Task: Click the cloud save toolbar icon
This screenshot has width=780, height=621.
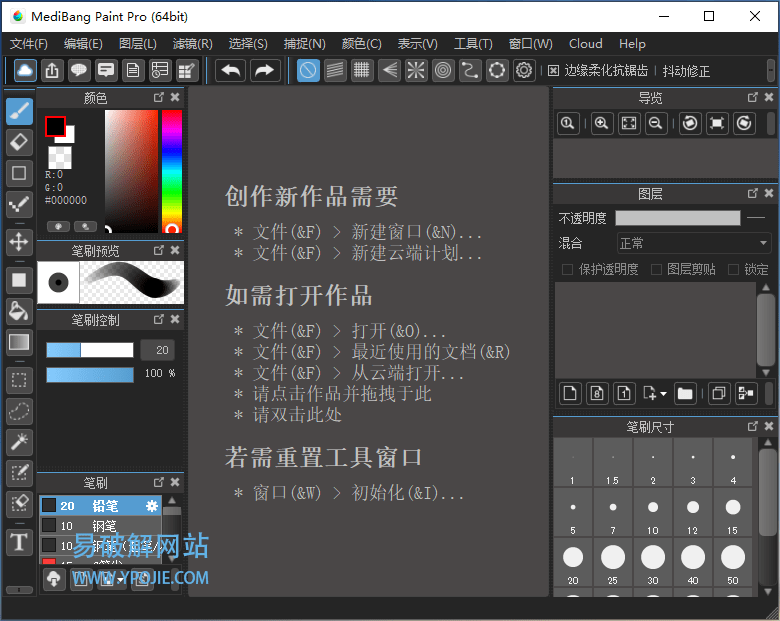Action: tap(25, 70)
